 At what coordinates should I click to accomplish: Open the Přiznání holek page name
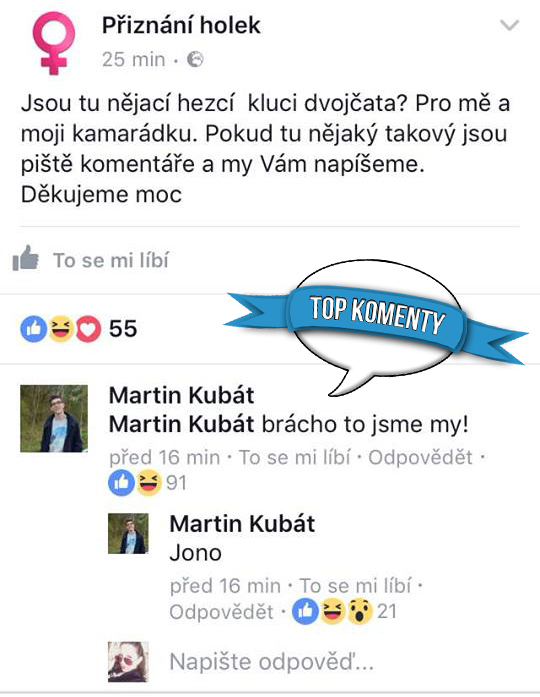point(181,25)
